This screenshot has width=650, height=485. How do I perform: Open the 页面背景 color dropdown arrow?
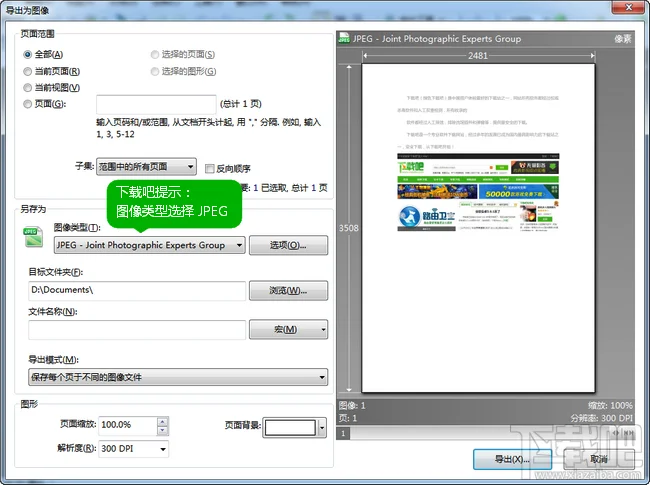(322, 428)
